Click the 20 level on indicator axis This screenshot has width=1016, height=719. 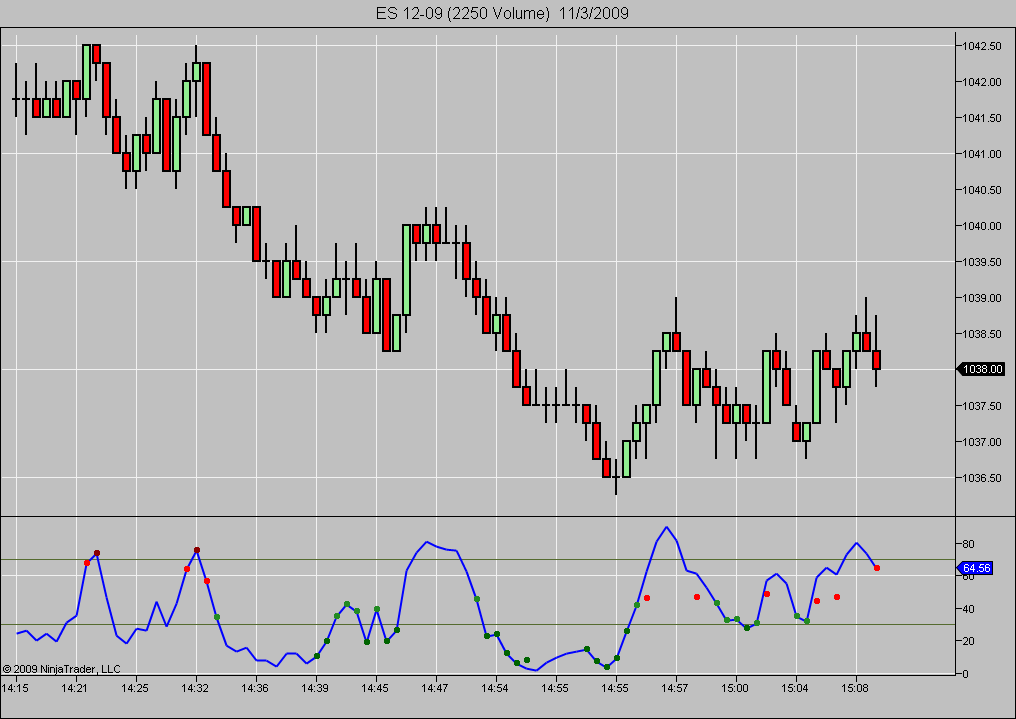968,641
